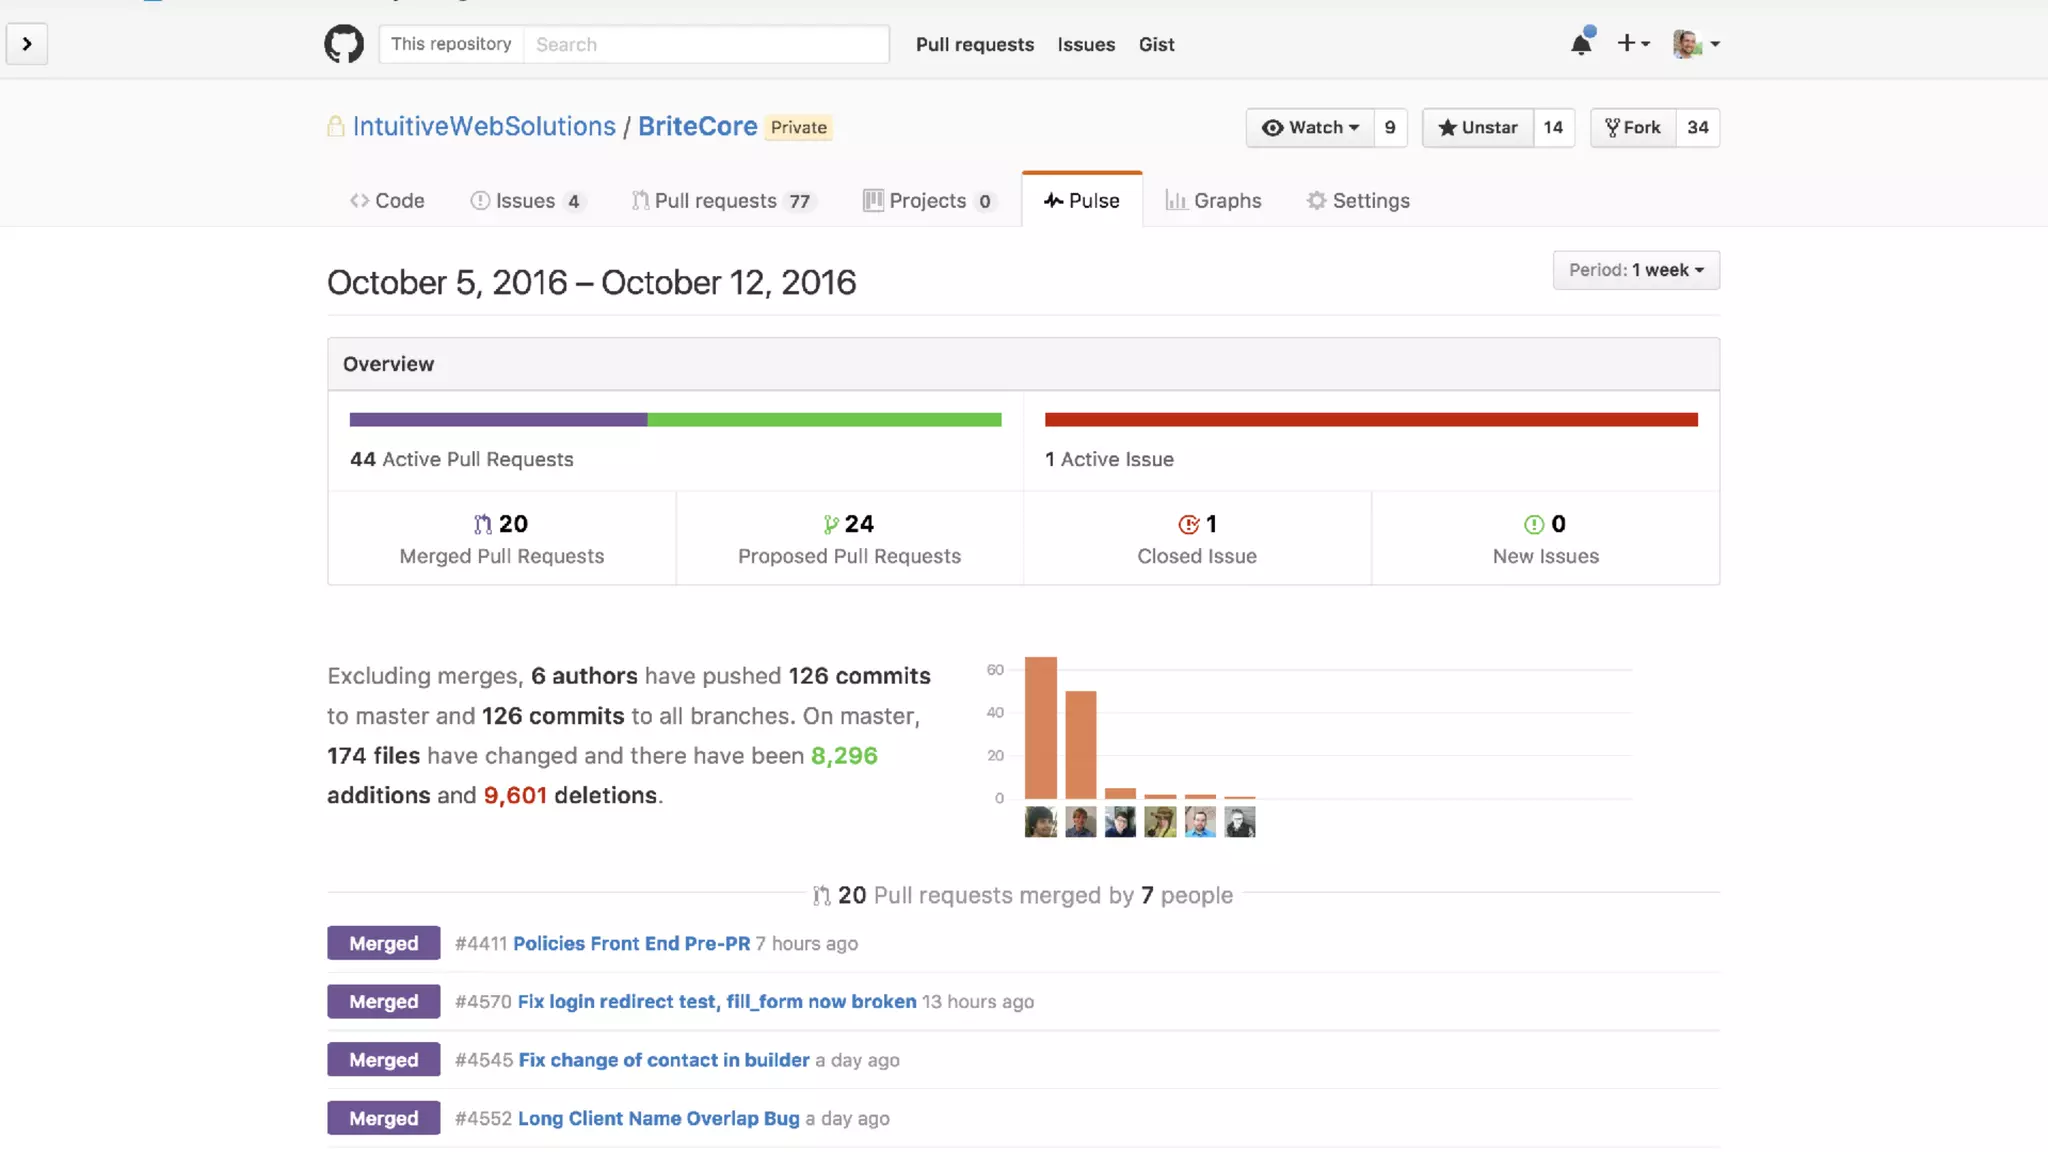
Task: Switch to the Graphs tab
Action: pos(1213,200)
